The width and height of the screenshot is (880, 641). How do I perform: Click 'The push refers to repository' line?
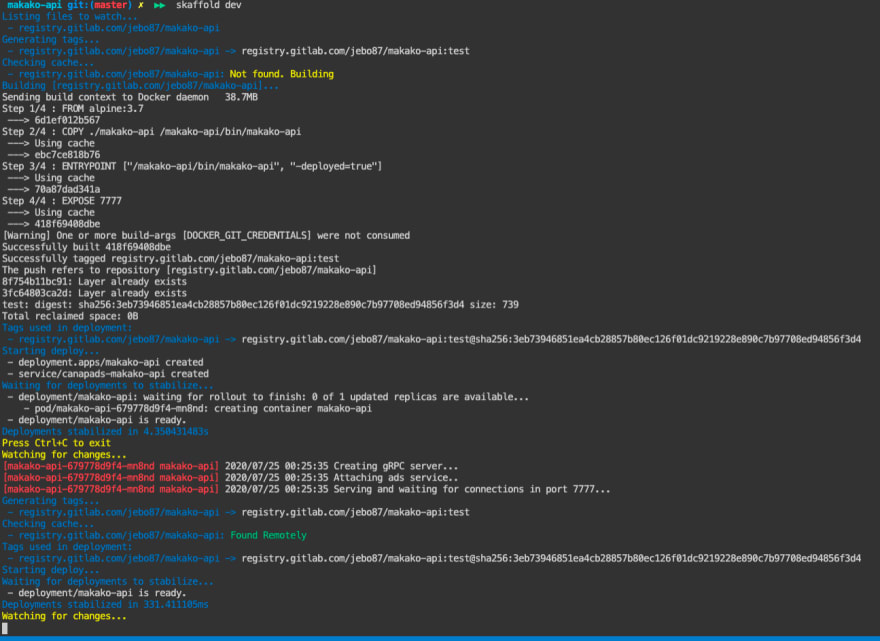(189, 270)
